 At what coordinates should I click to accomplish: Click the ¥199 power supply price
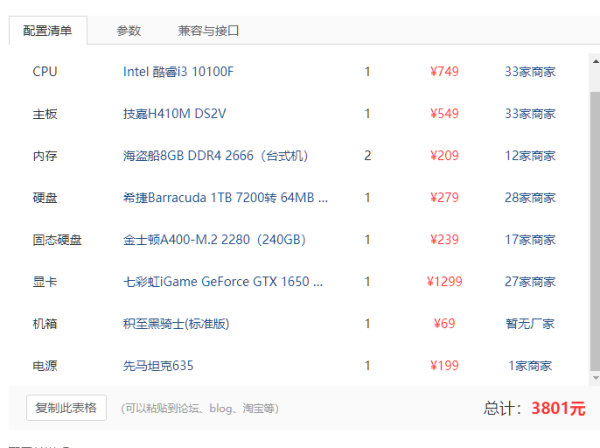pos(444,366)
